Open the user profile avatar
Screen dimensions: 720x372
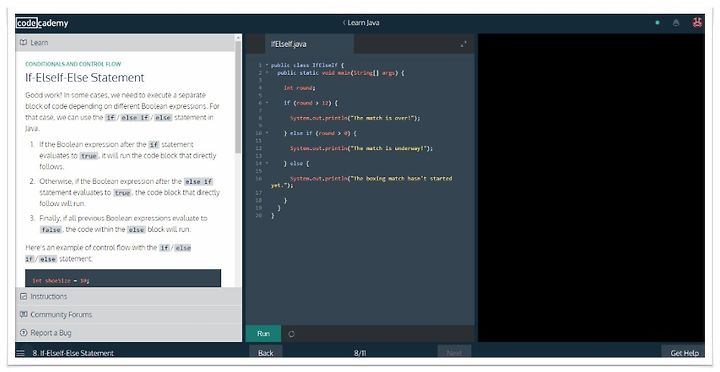(x=697, y=23)
